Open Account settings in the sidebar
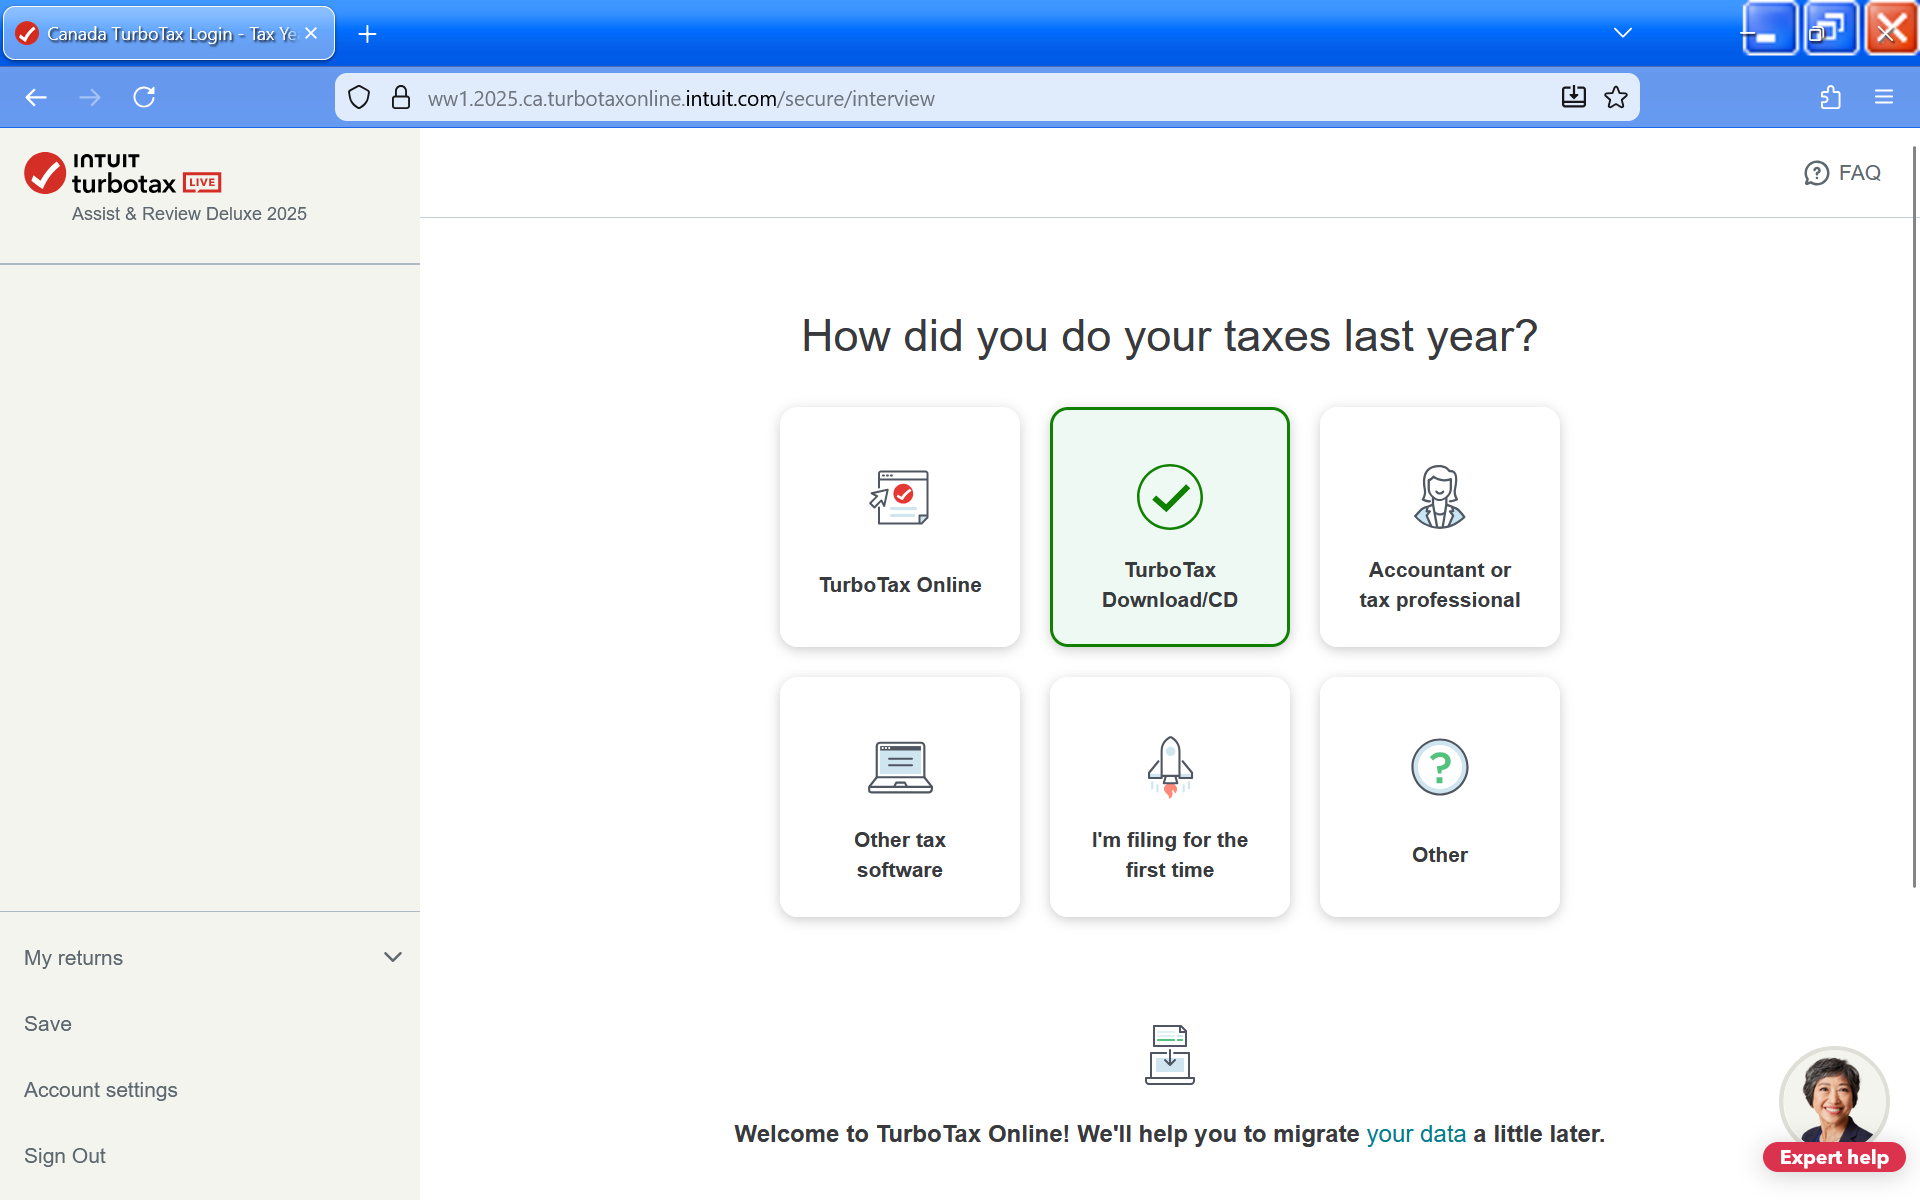Image resolution: width=1920 pixels, height=1200 pixels. 101,1089
